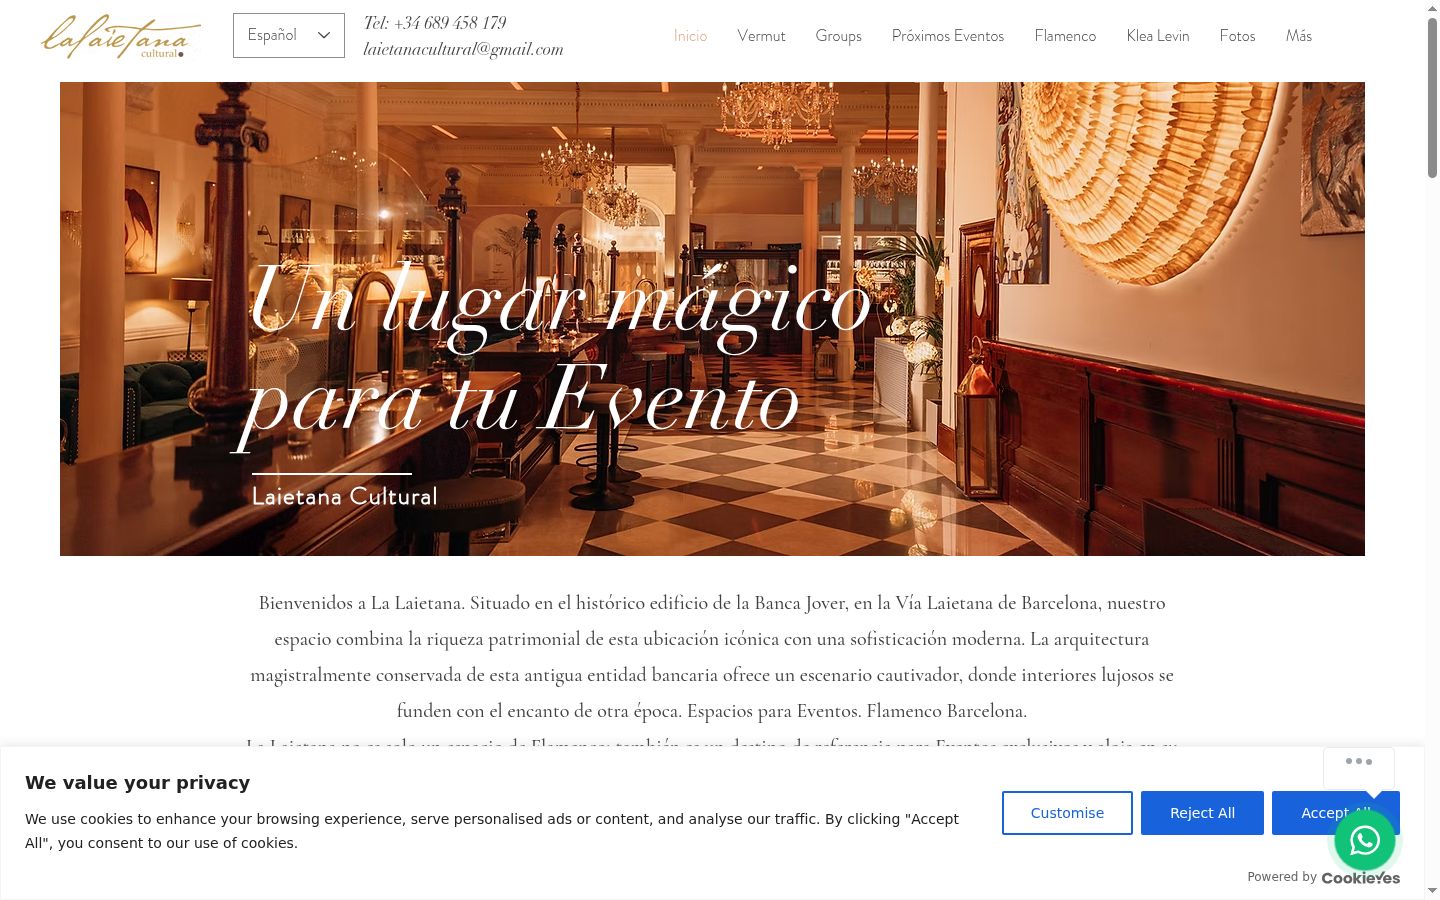
Task: Expand the Más menu
Action: [x=1299, y=36]
